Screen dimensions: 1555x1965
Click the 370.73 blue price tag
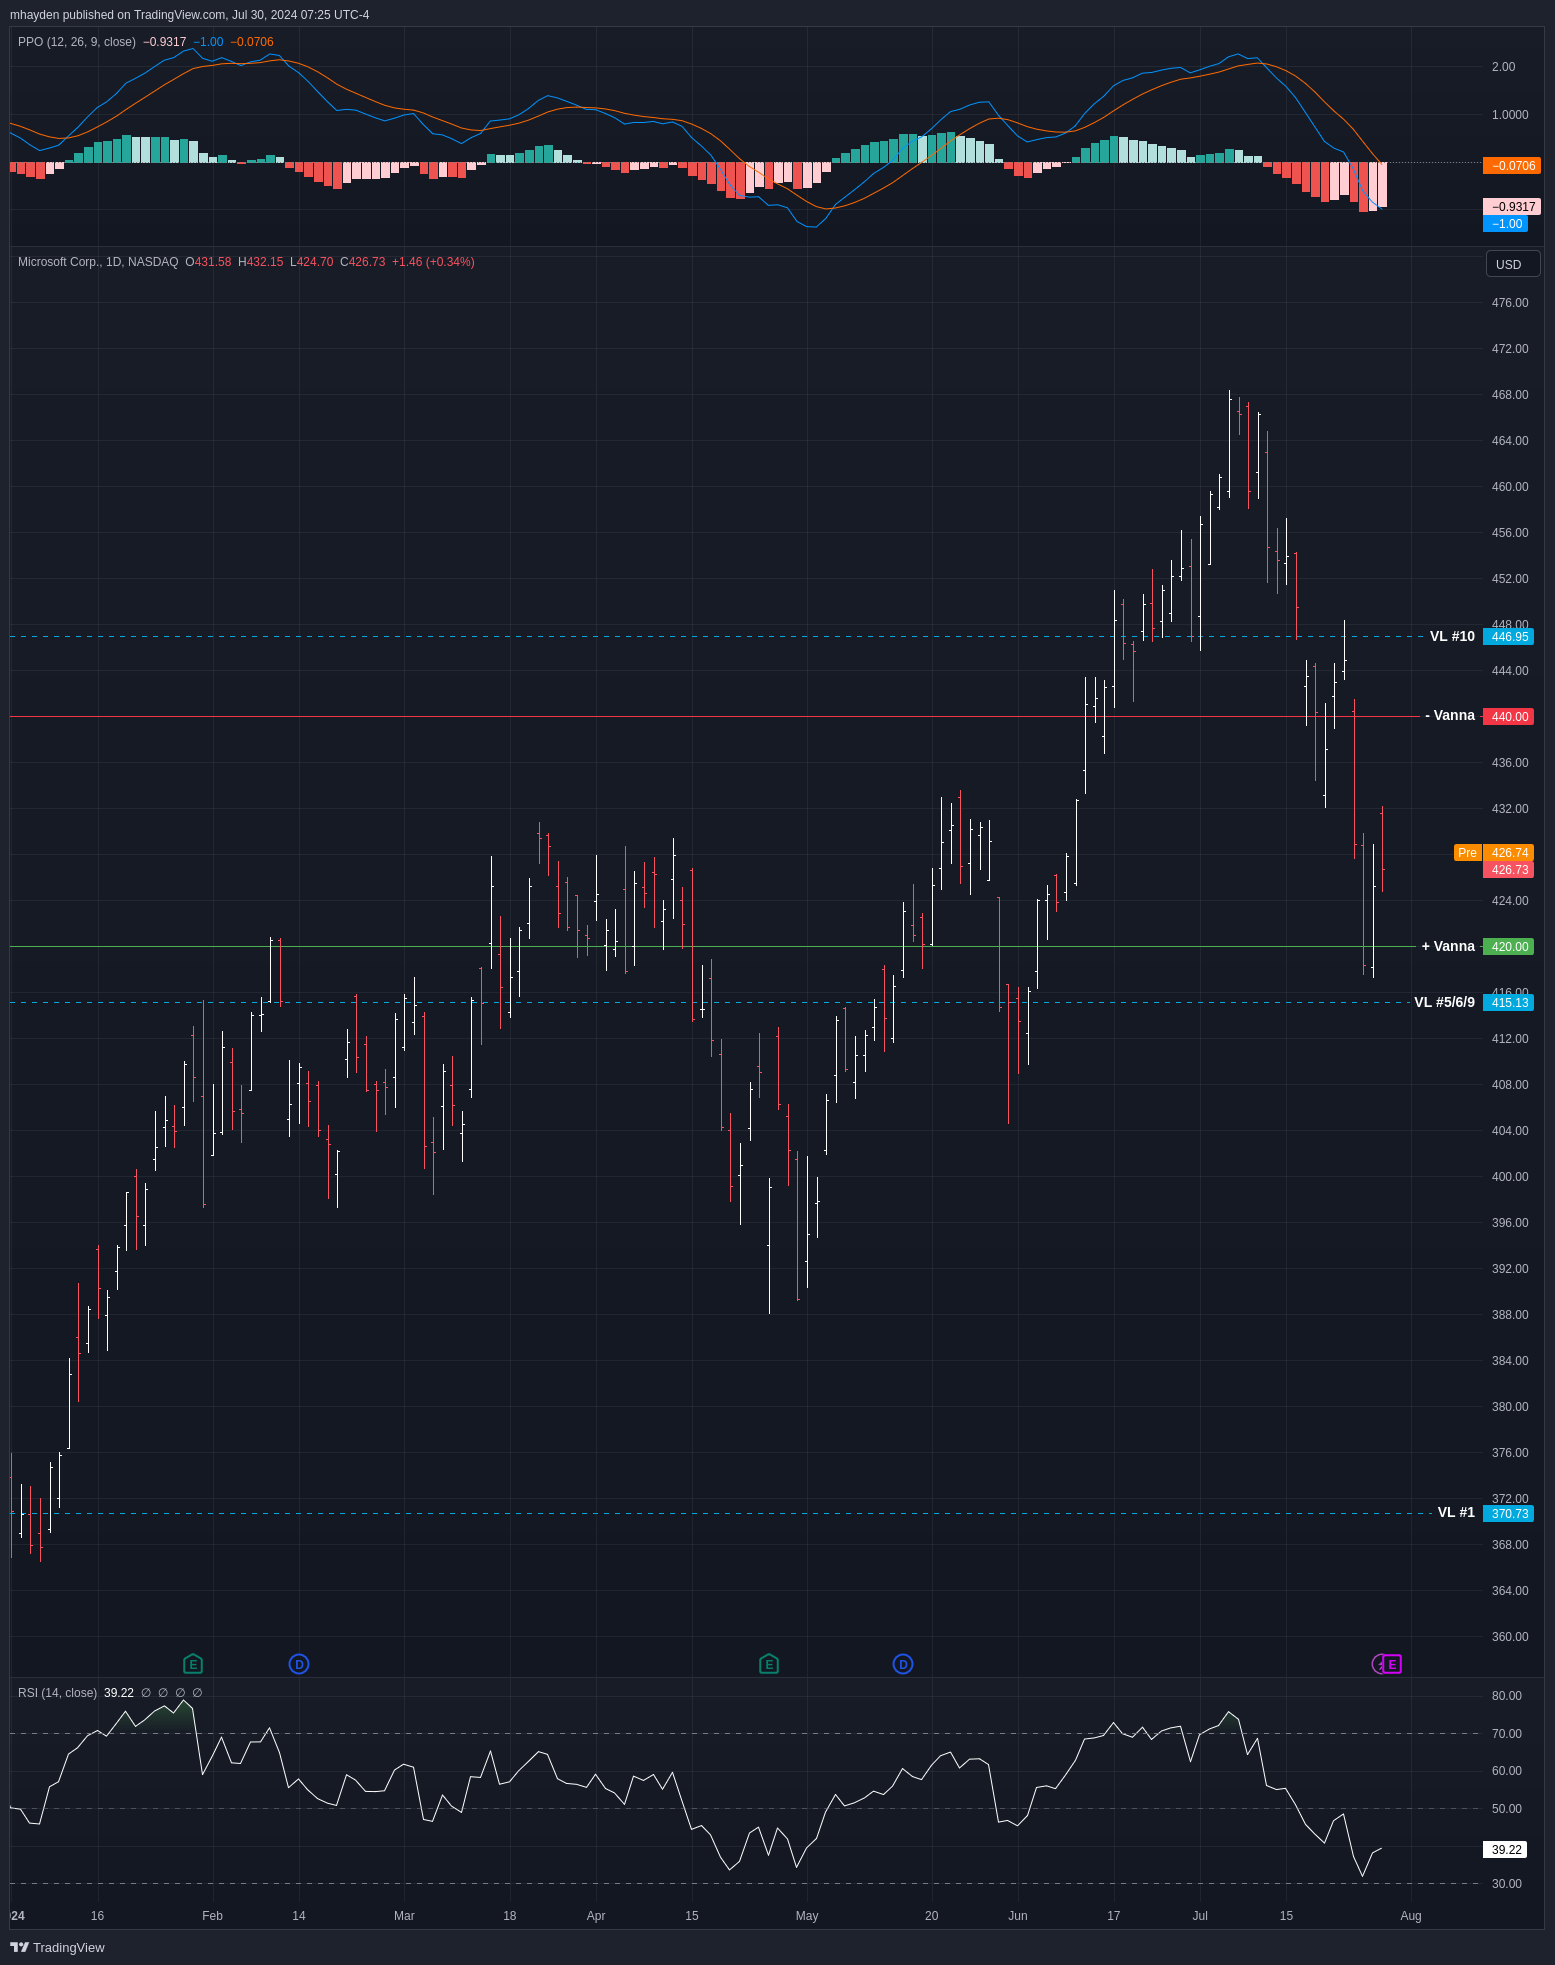[1508, 1514]
